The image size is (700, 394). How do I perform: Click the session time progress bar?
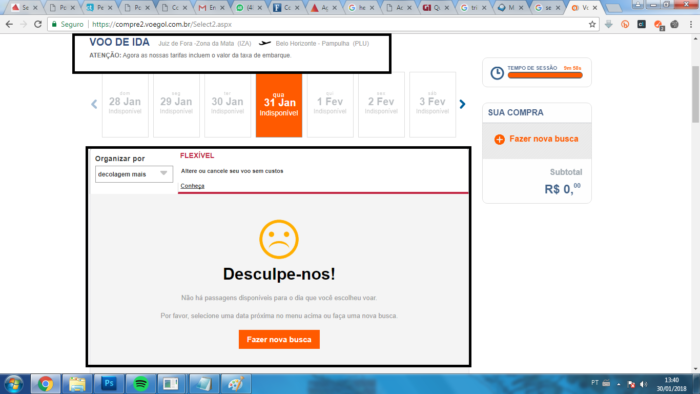[x=545, y=75]
